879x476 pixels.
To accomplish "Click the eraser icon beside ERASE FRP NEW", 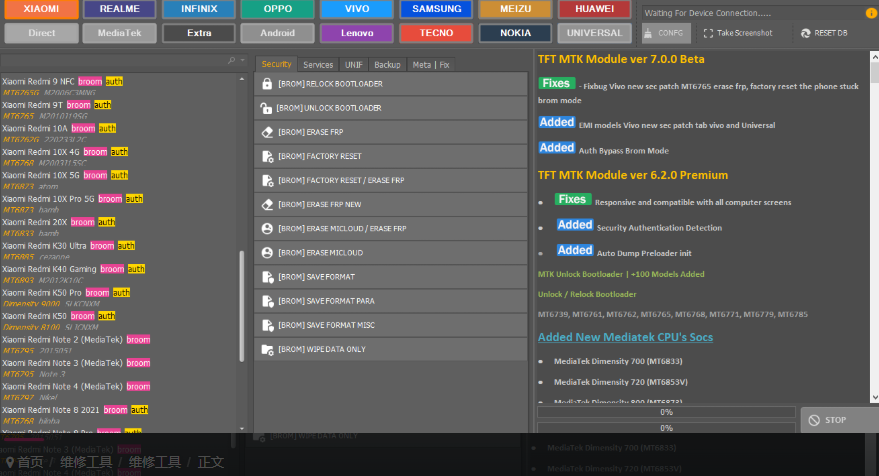I will 267,204.
